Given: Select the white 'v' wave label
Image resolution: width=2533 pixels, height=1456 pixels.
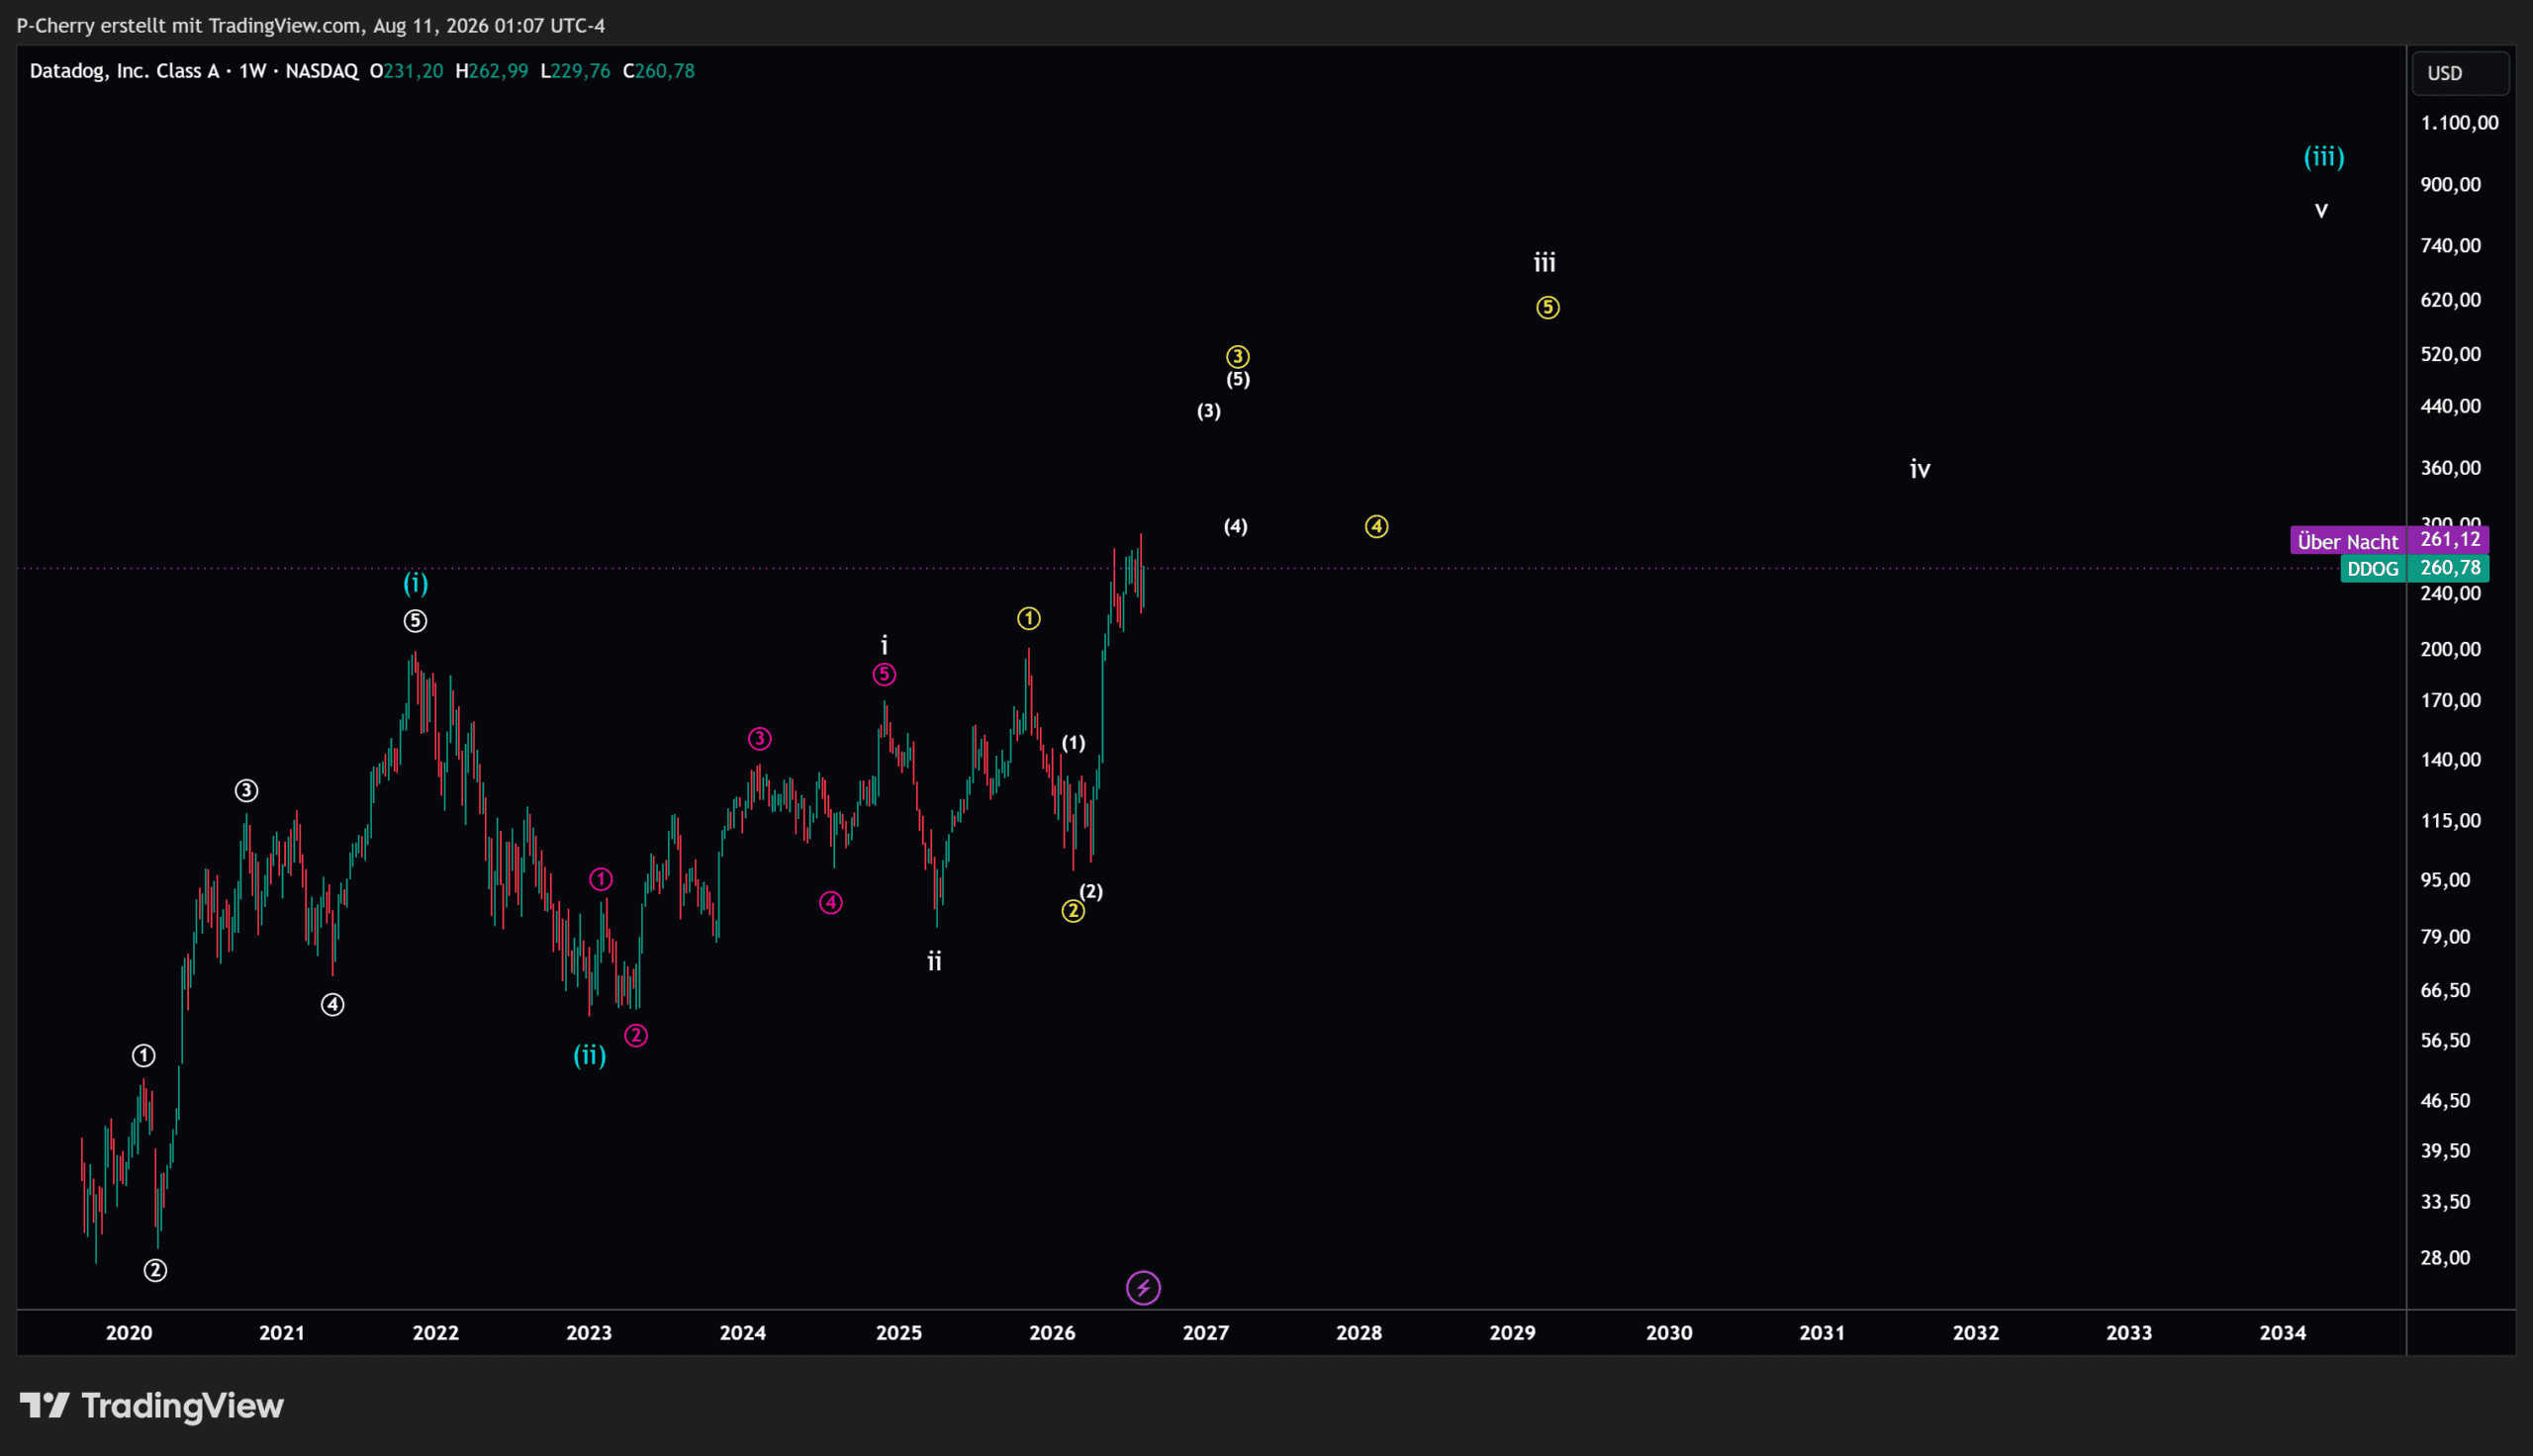Looking at the screenshot, I should (x=2322, y=210).
